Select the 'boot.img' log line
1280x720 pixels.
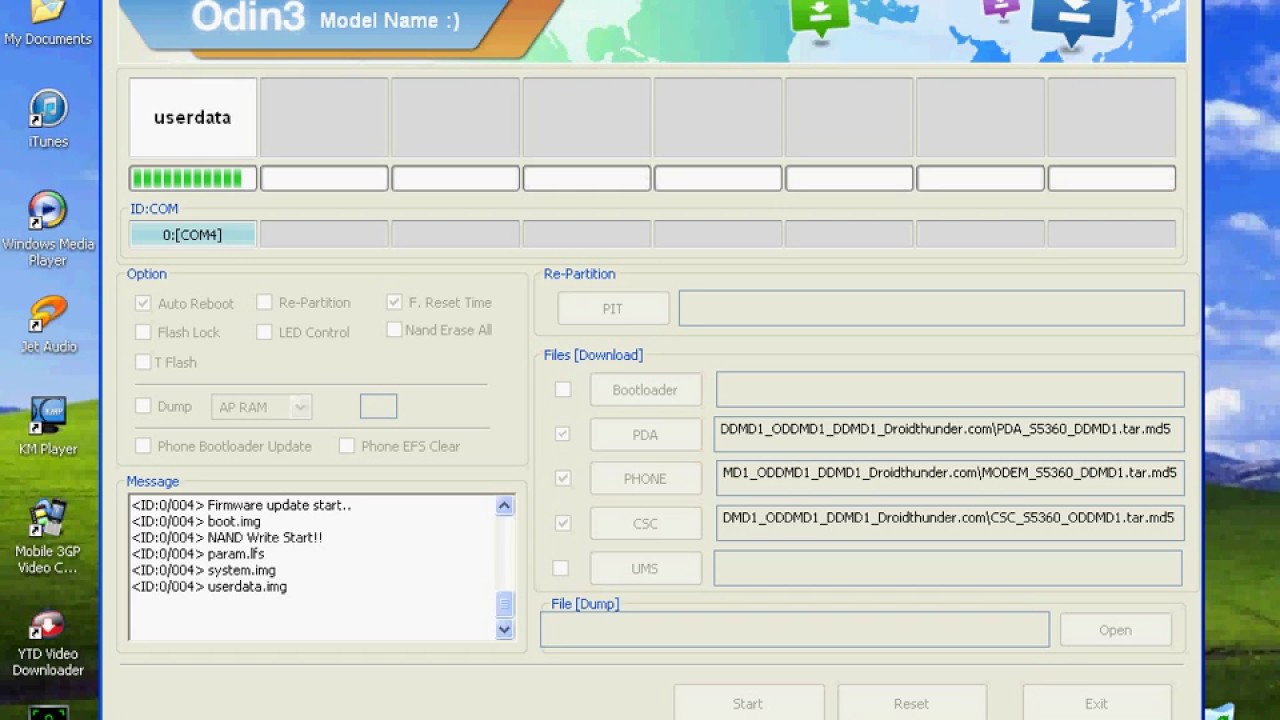tap(196, 522)
